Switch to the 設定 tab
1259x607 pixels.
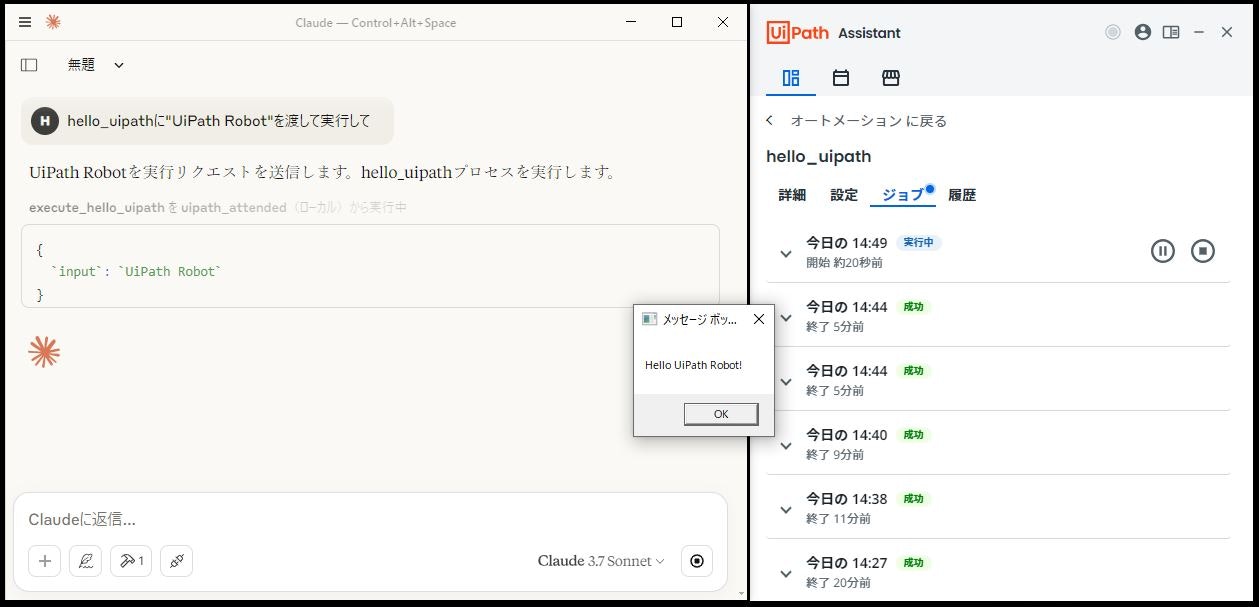(x=844, y=195)
